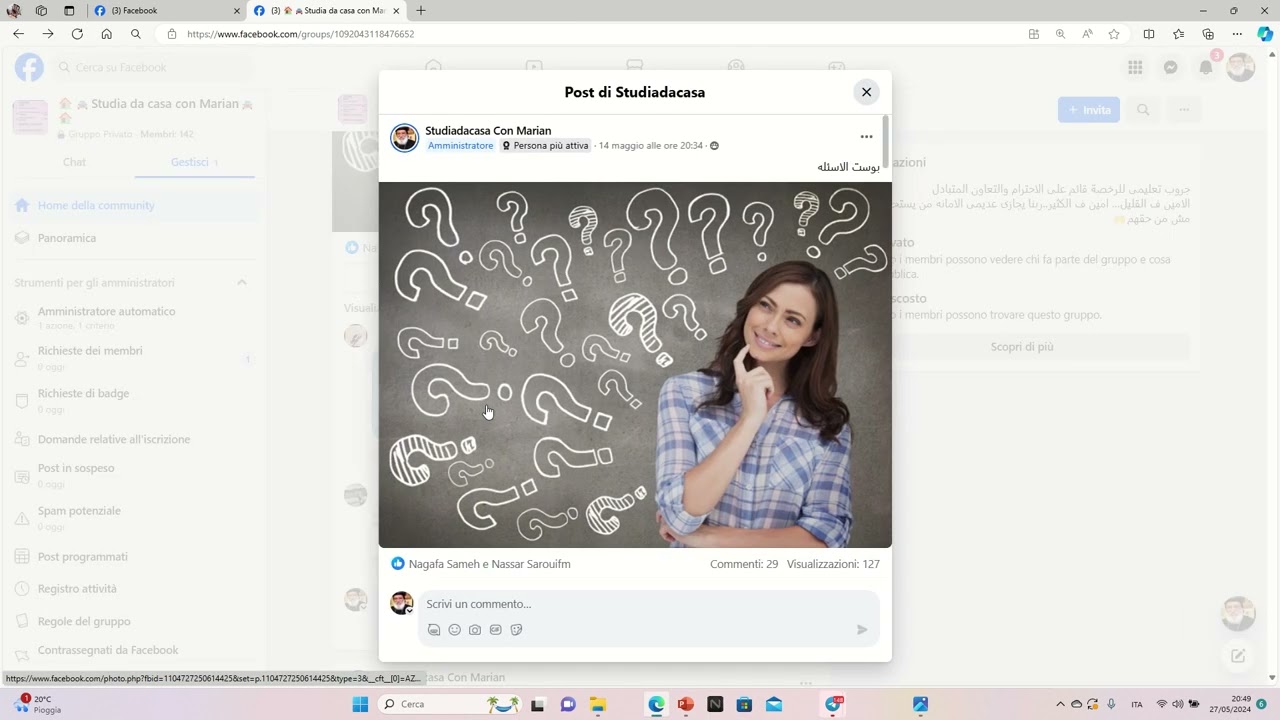
Task: Add this page to favorites star
Action: pyautogui.click(x=1114, y=34)
